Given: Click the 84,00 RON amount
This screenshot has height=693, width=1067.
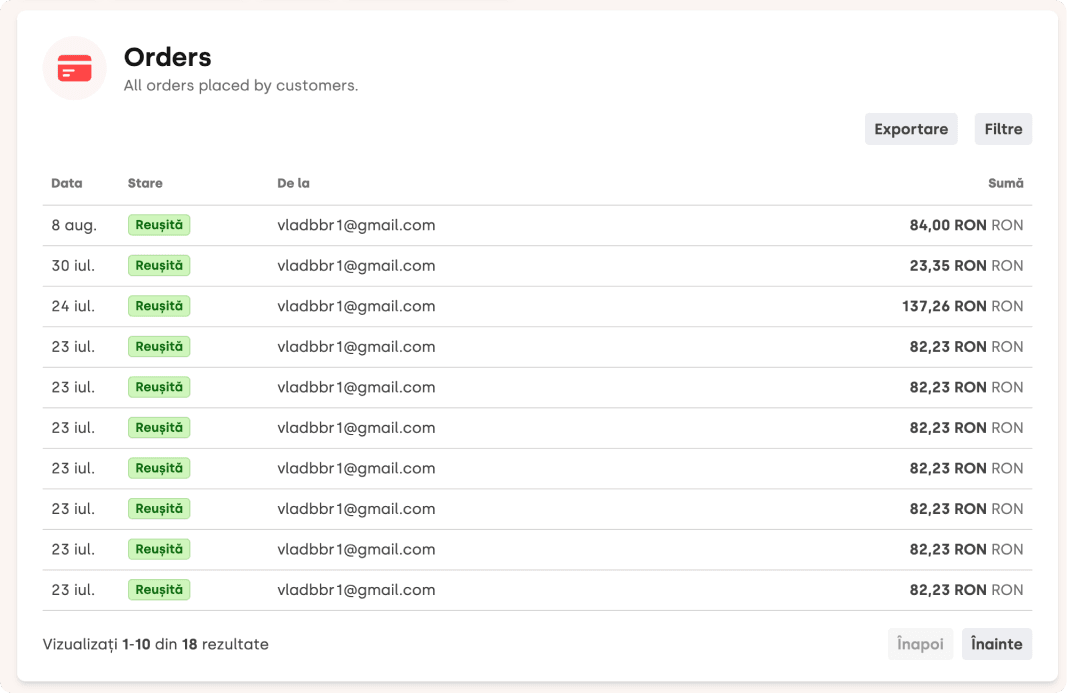Looking at the screenshot, I should [x=947, y=225].
